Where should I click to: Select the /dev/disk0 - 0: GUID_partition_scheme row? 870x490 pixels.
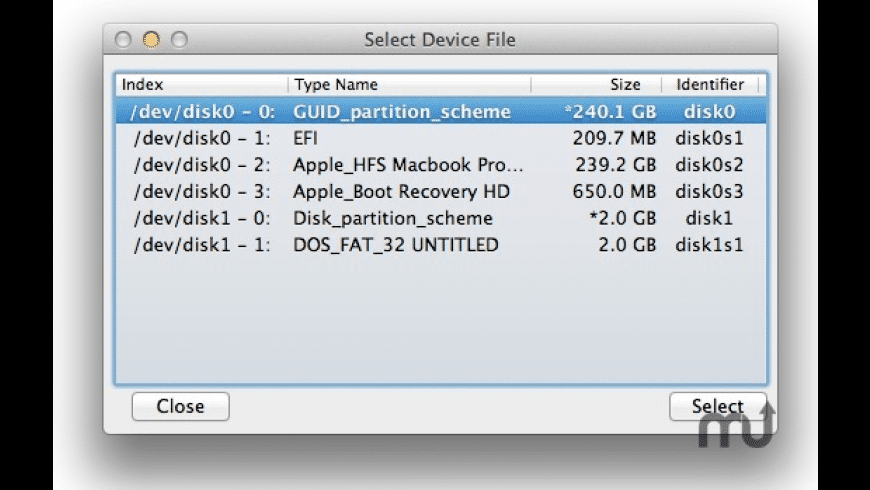[440, 112]
